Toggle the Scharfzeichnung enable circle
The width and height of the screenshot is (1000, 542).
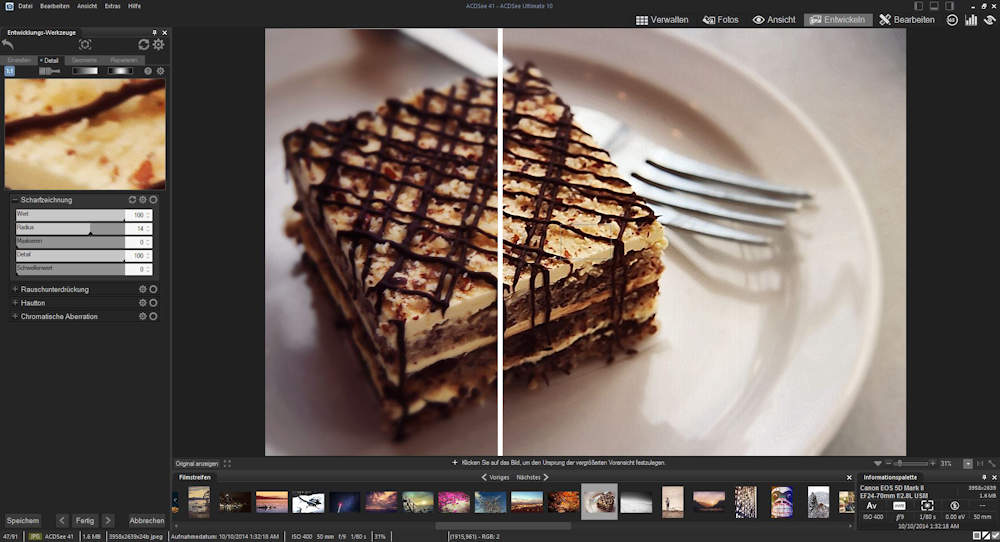[x=153, y=200]
